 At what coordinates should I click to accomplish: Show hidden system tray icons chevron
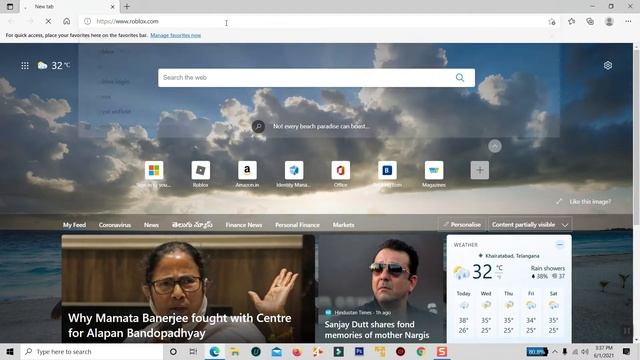555,351
